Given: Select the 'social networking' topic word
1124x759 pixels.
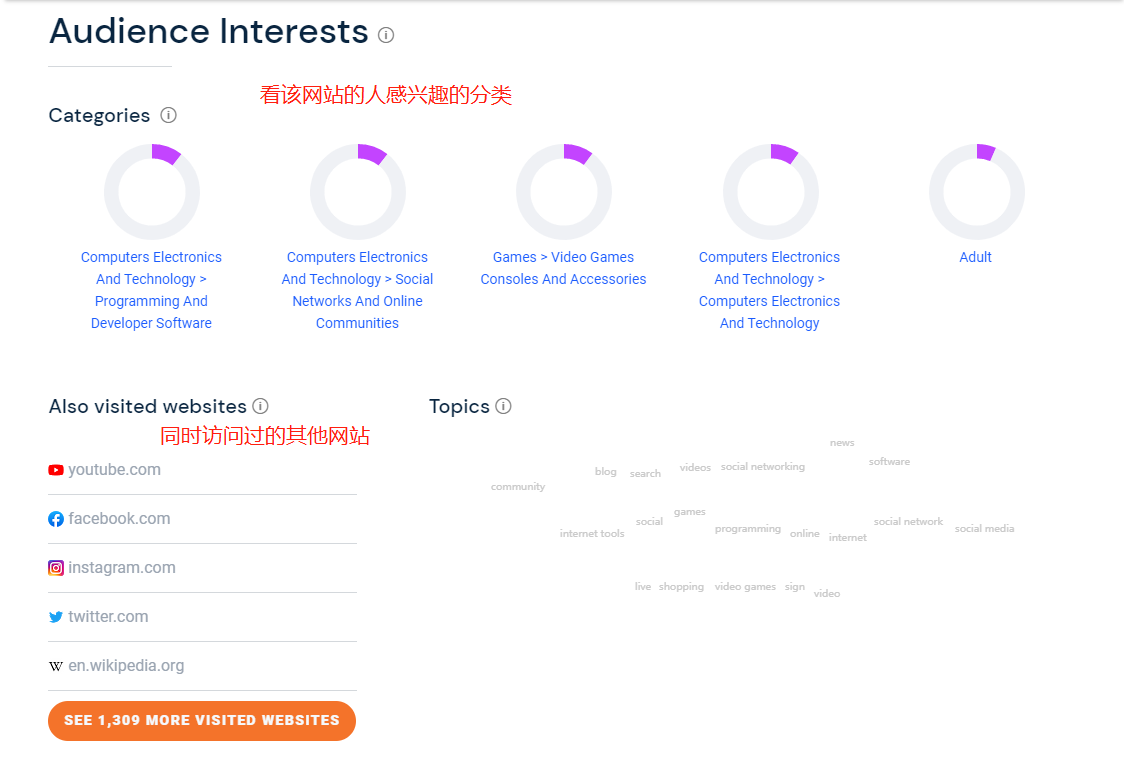Looking at the screenshot, I should click(x=763, y=467).
